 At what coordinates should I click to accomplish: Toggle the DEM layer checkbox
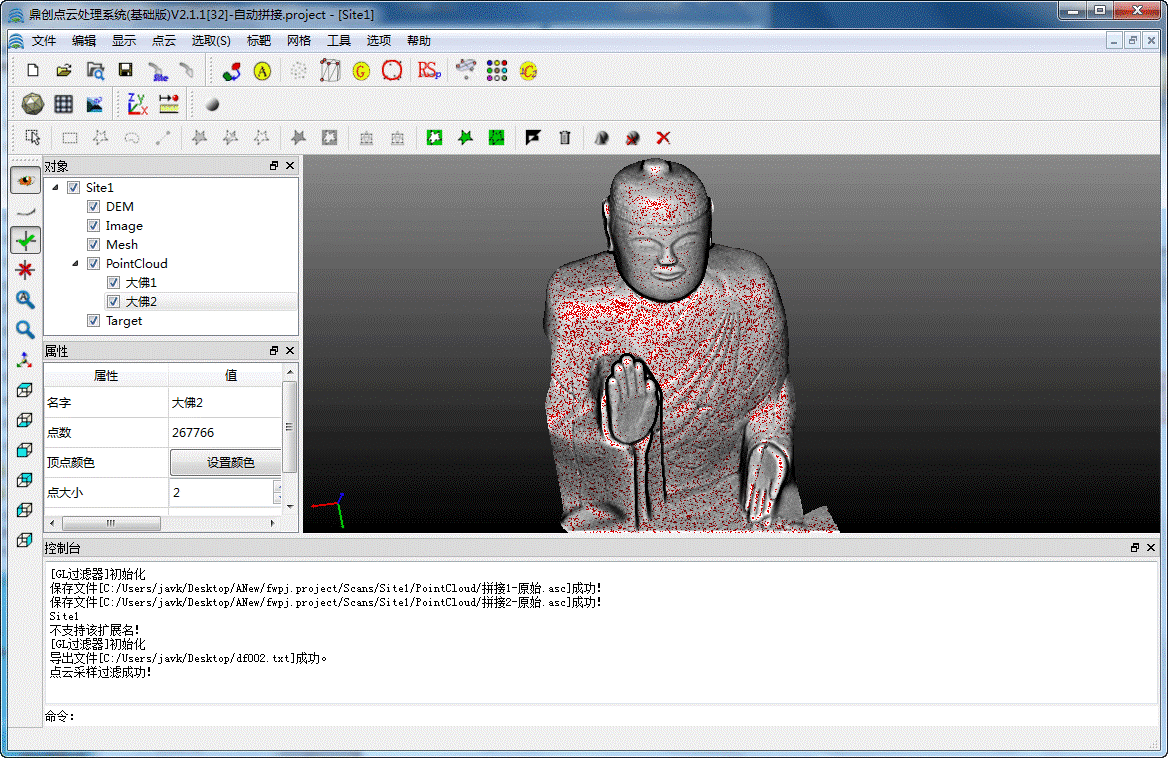[93, 207]
